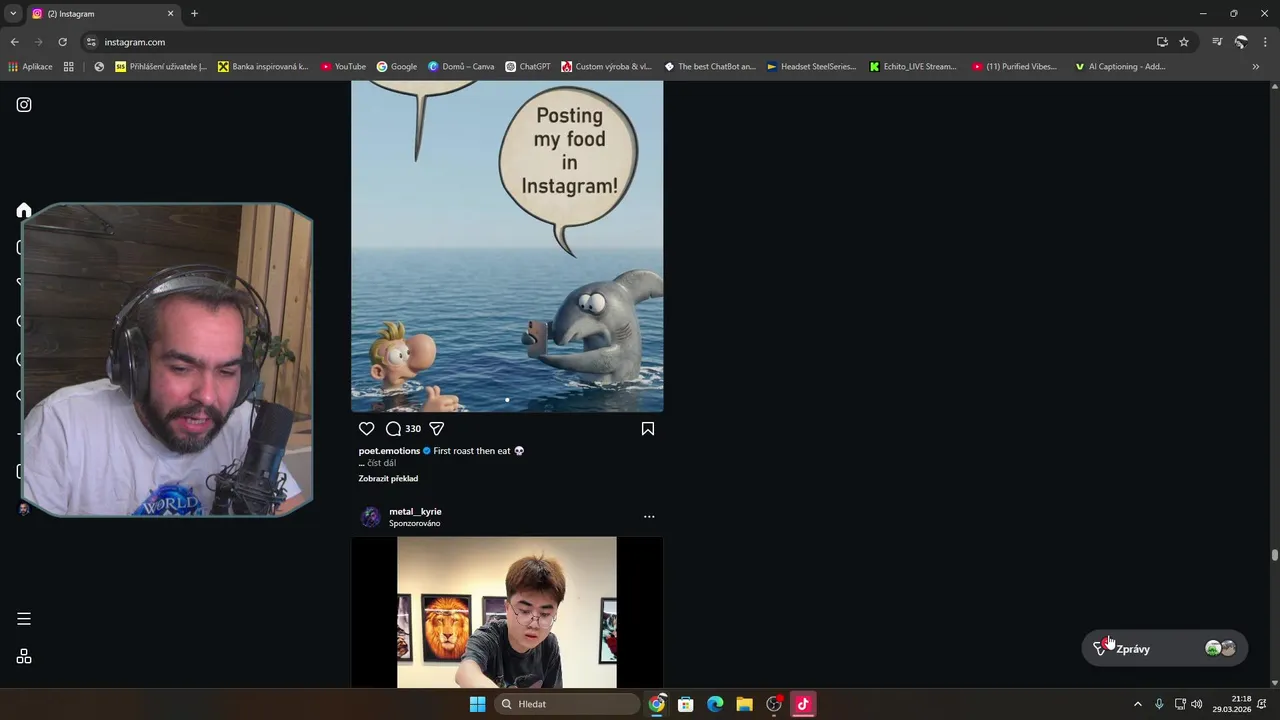Open the 'AI Captioning' bookmark
This screenshot has width=1280, height=720.
1119,67
